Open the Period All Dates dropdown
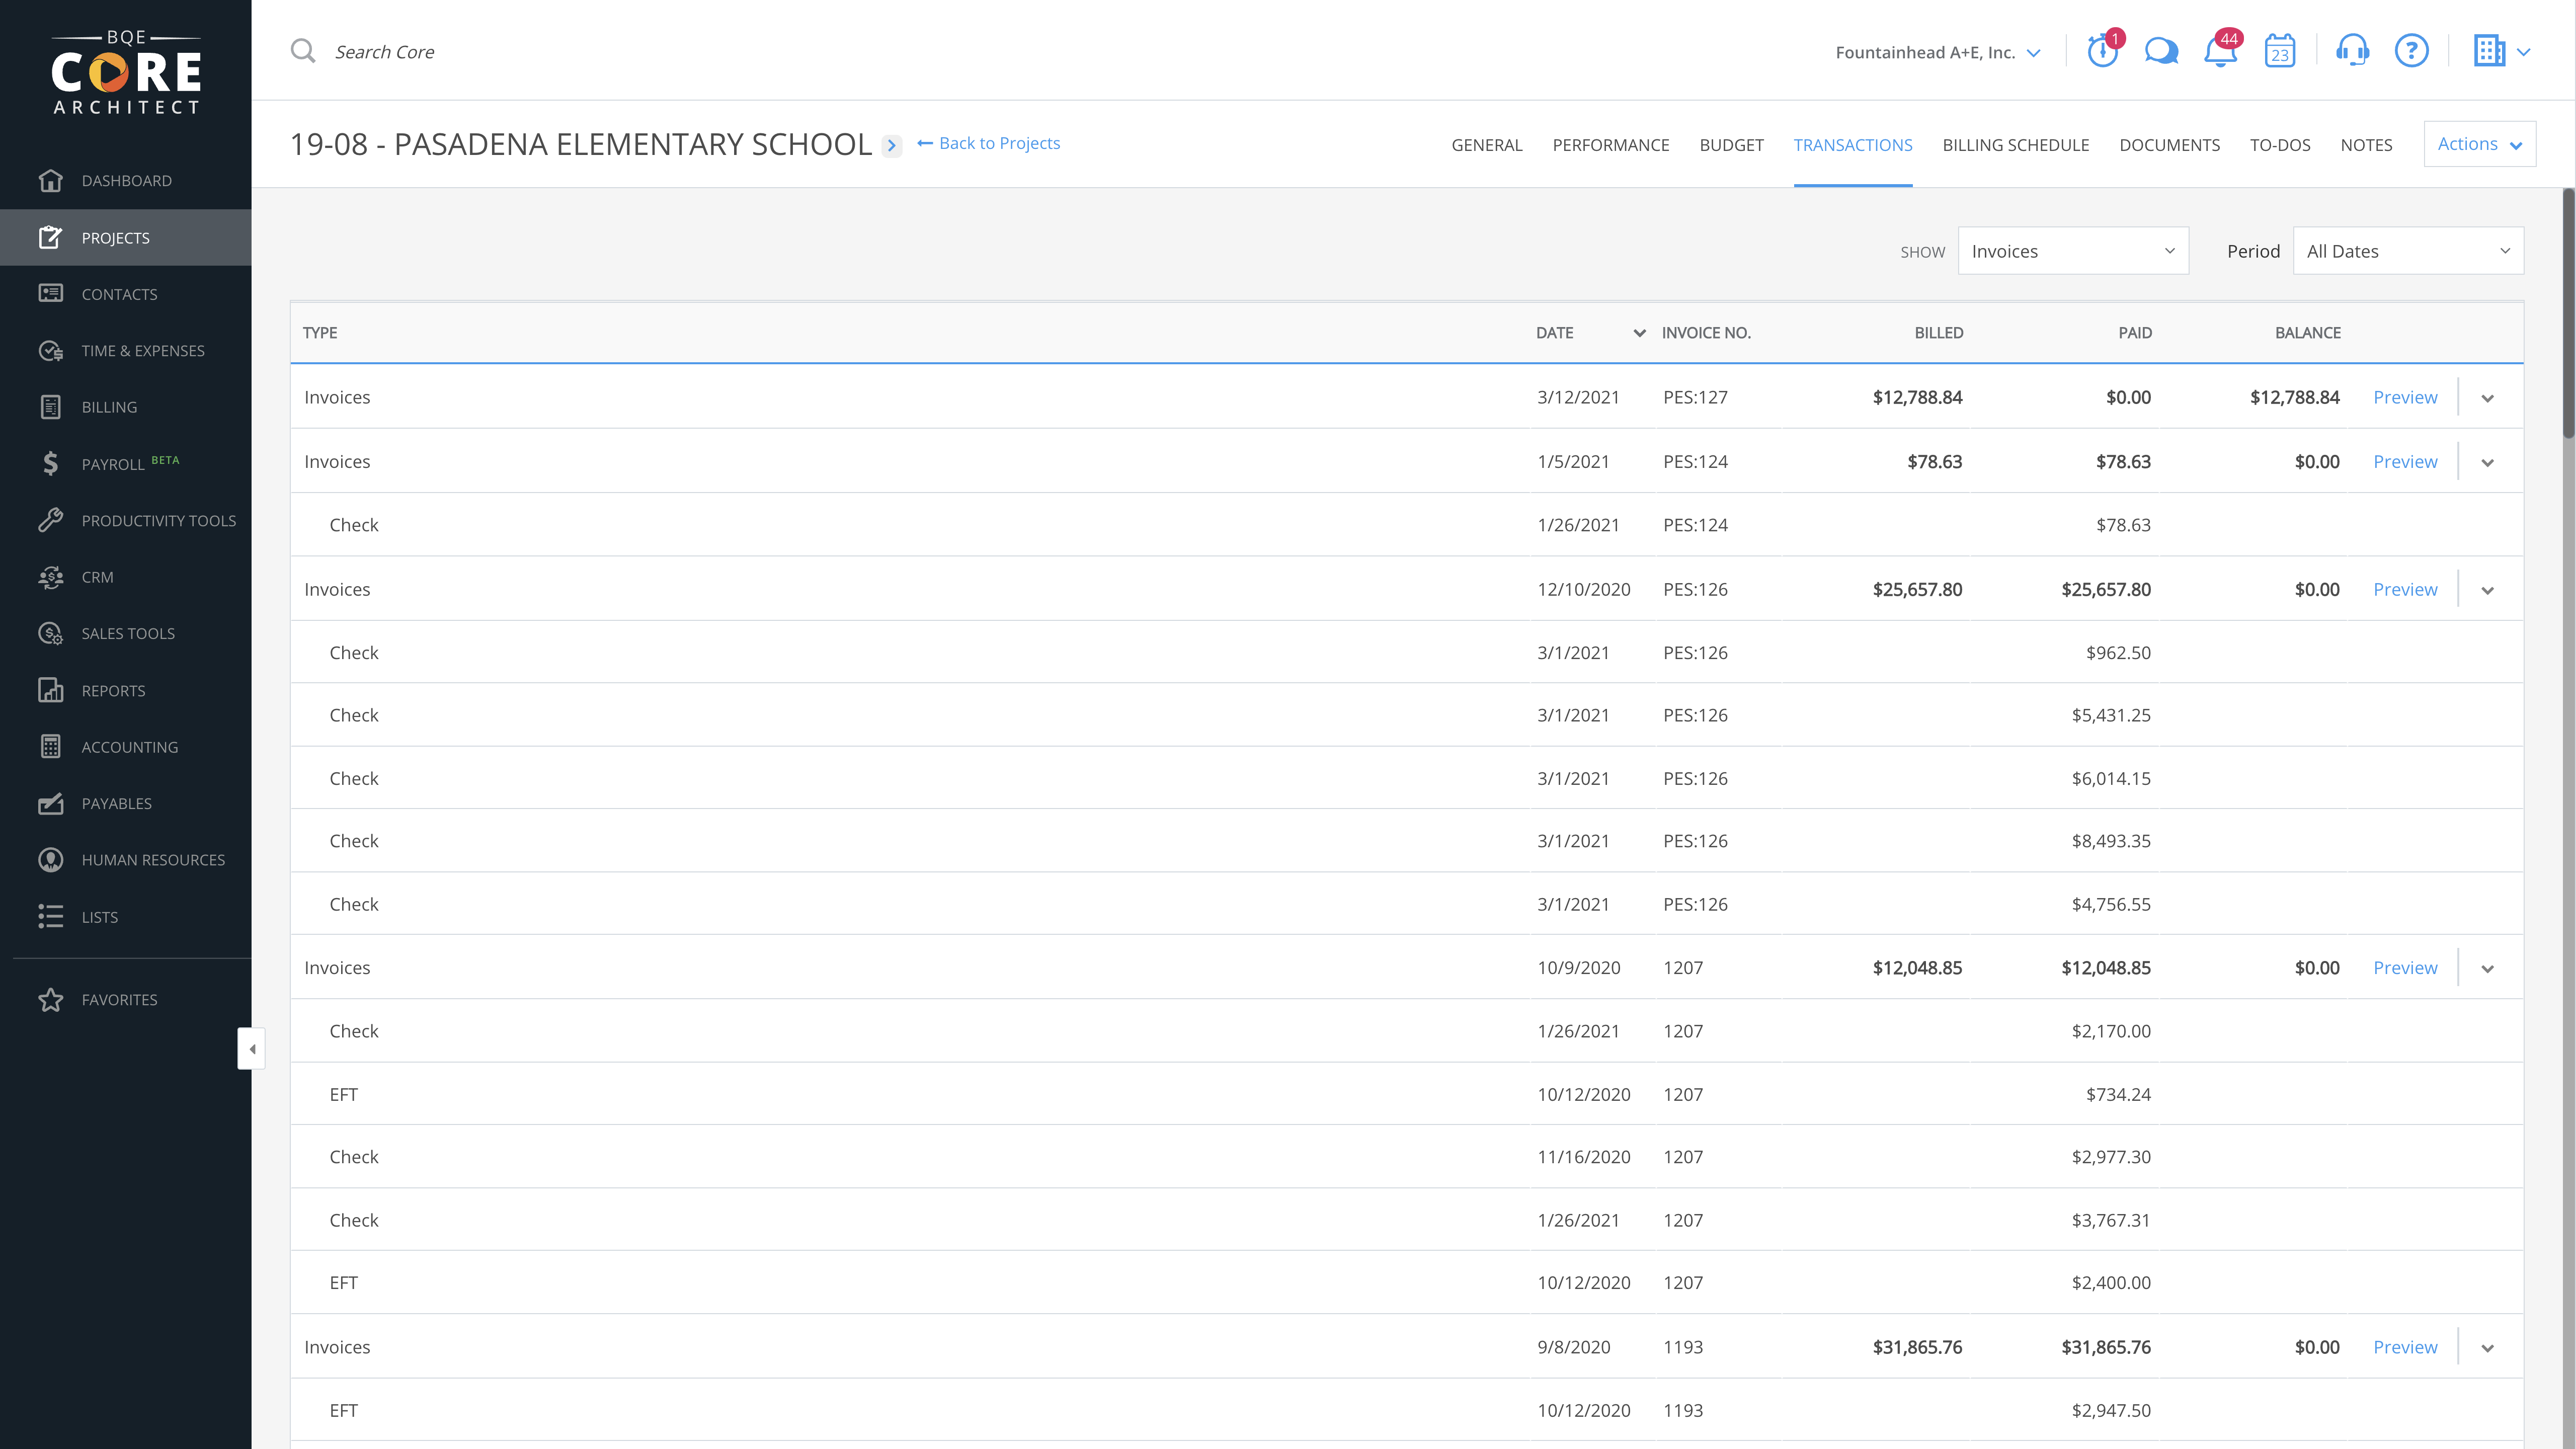Image resolution: width=2576 pixels, height=1449 pixels. click(2408, 251)
